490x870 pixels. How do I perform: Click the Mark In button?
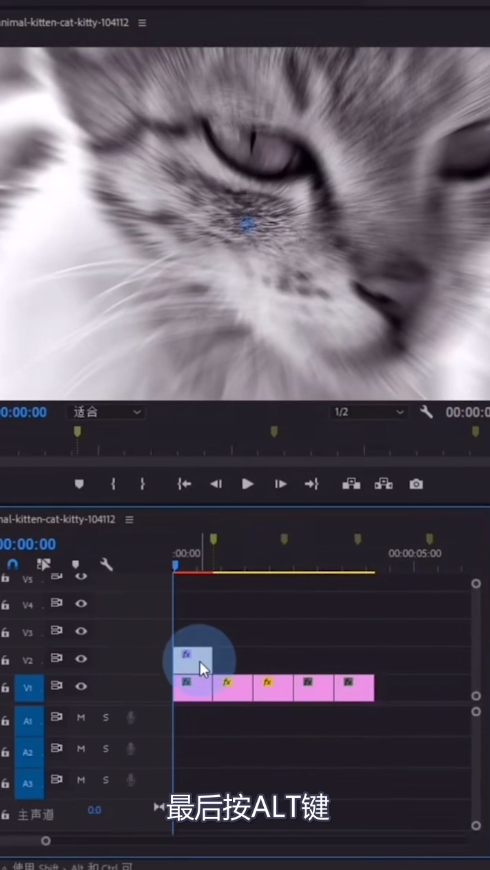[x=113, y=484]
